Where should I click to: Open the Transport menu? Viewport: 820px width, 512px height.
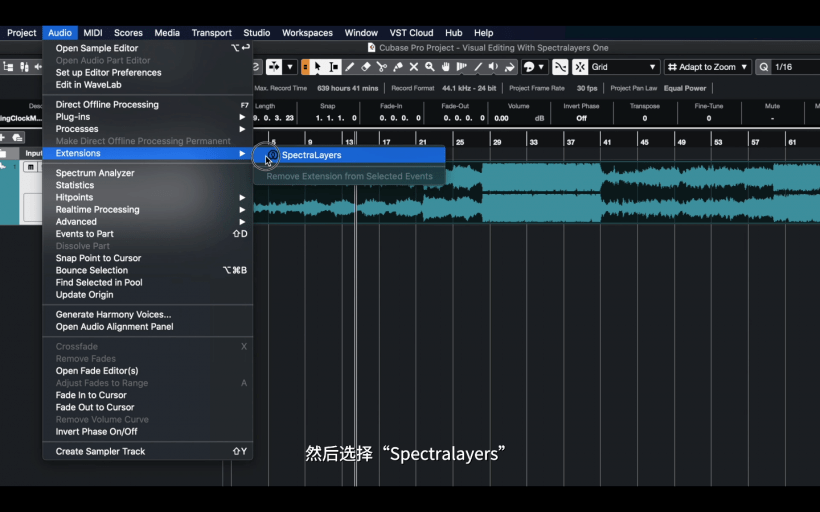(x=211, y=32)
